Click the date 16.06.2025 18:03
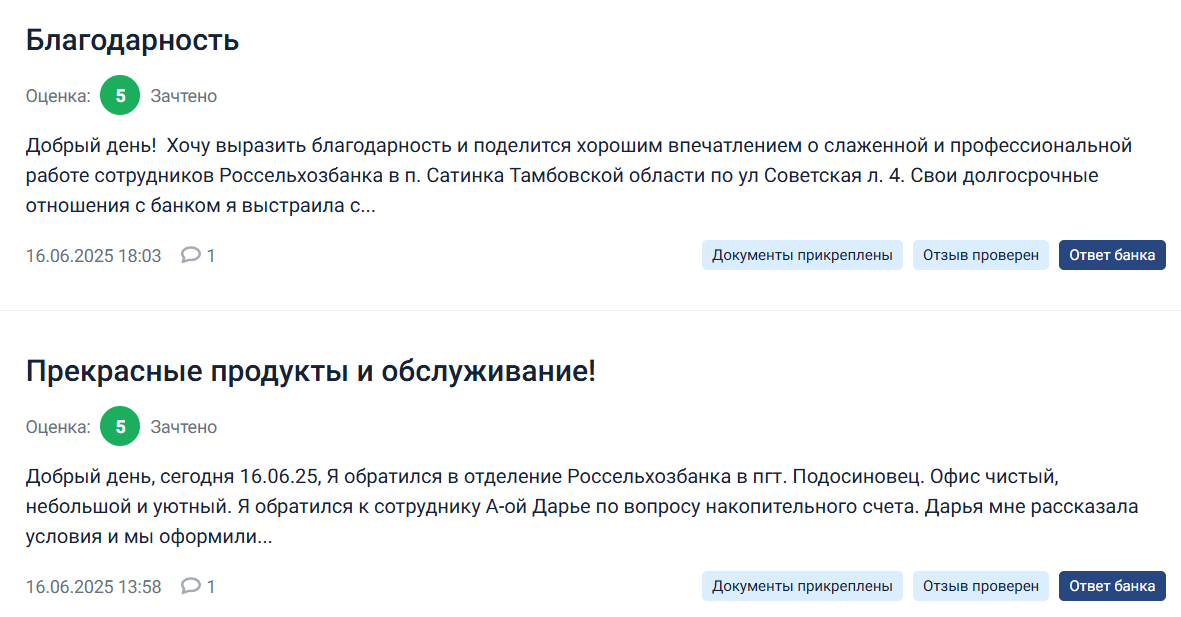1181x617 pixels. 93,256
